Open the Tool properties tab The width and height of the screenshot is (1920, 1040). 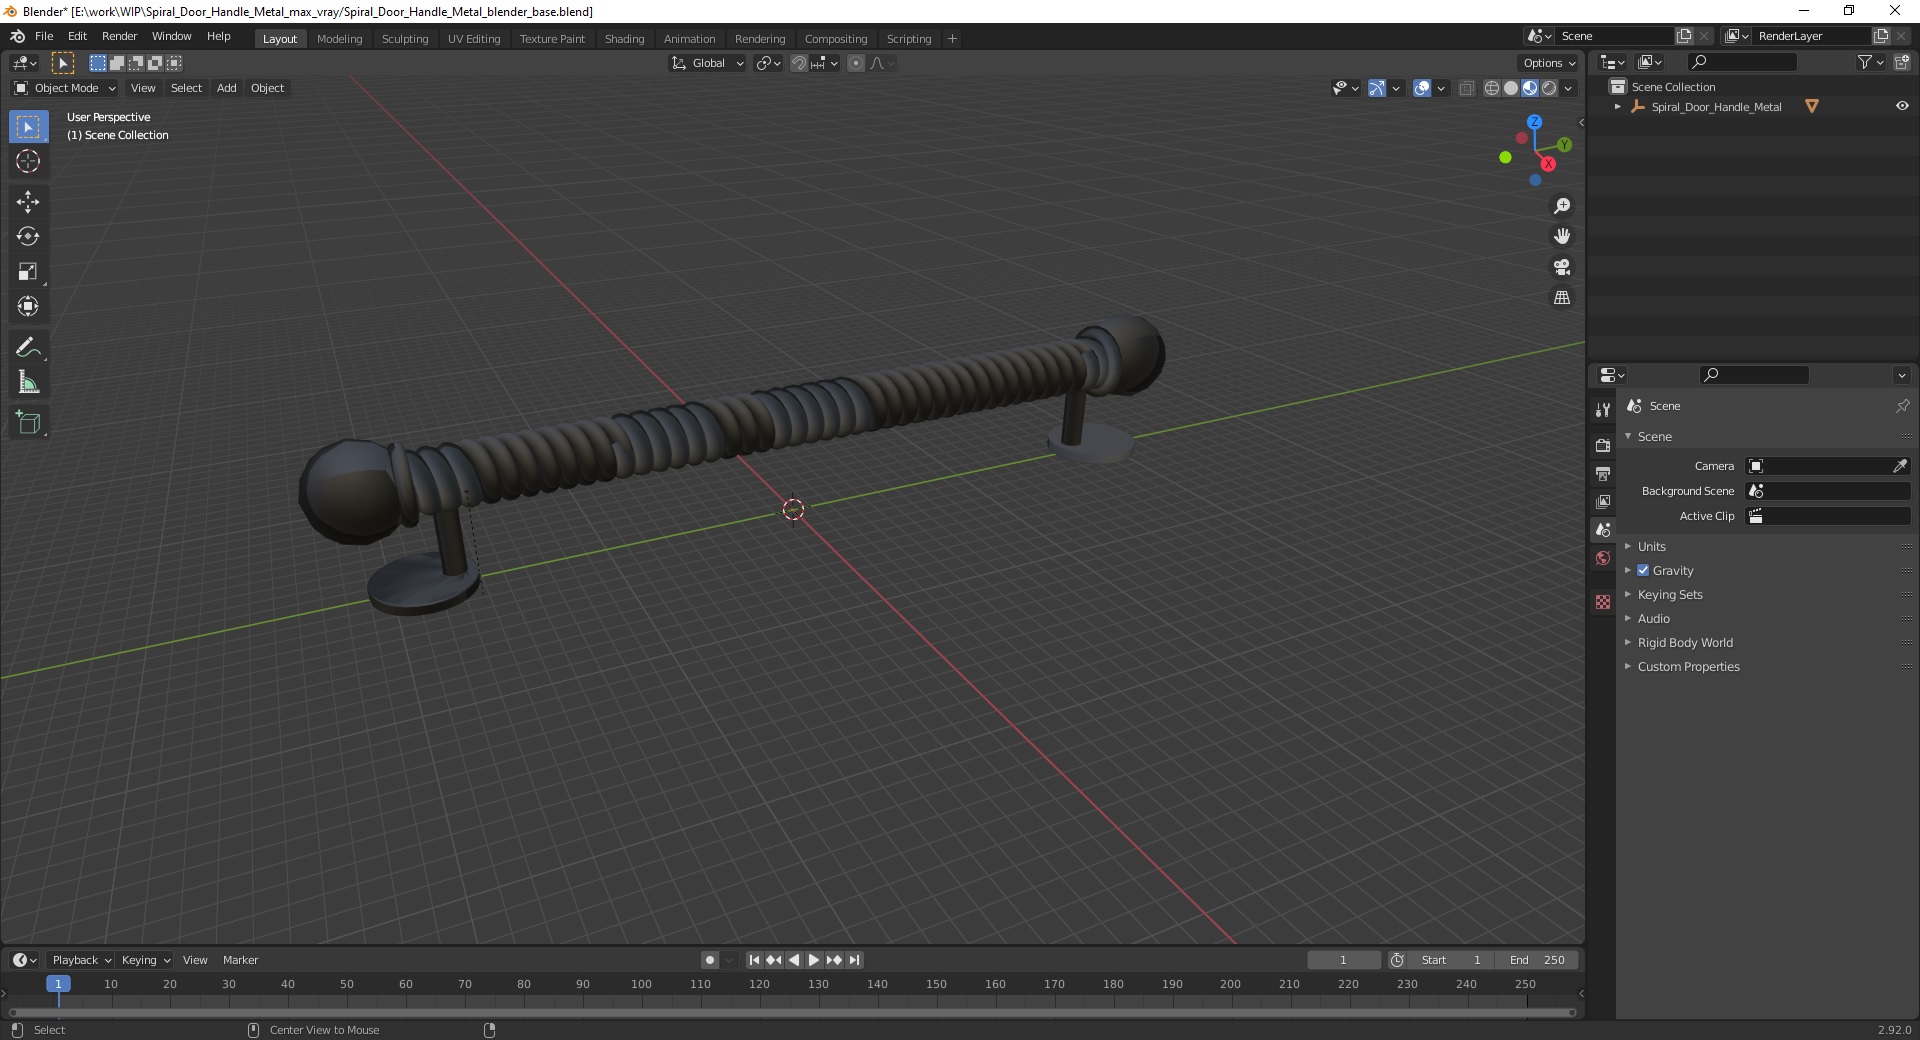[x=1603, y=410]
